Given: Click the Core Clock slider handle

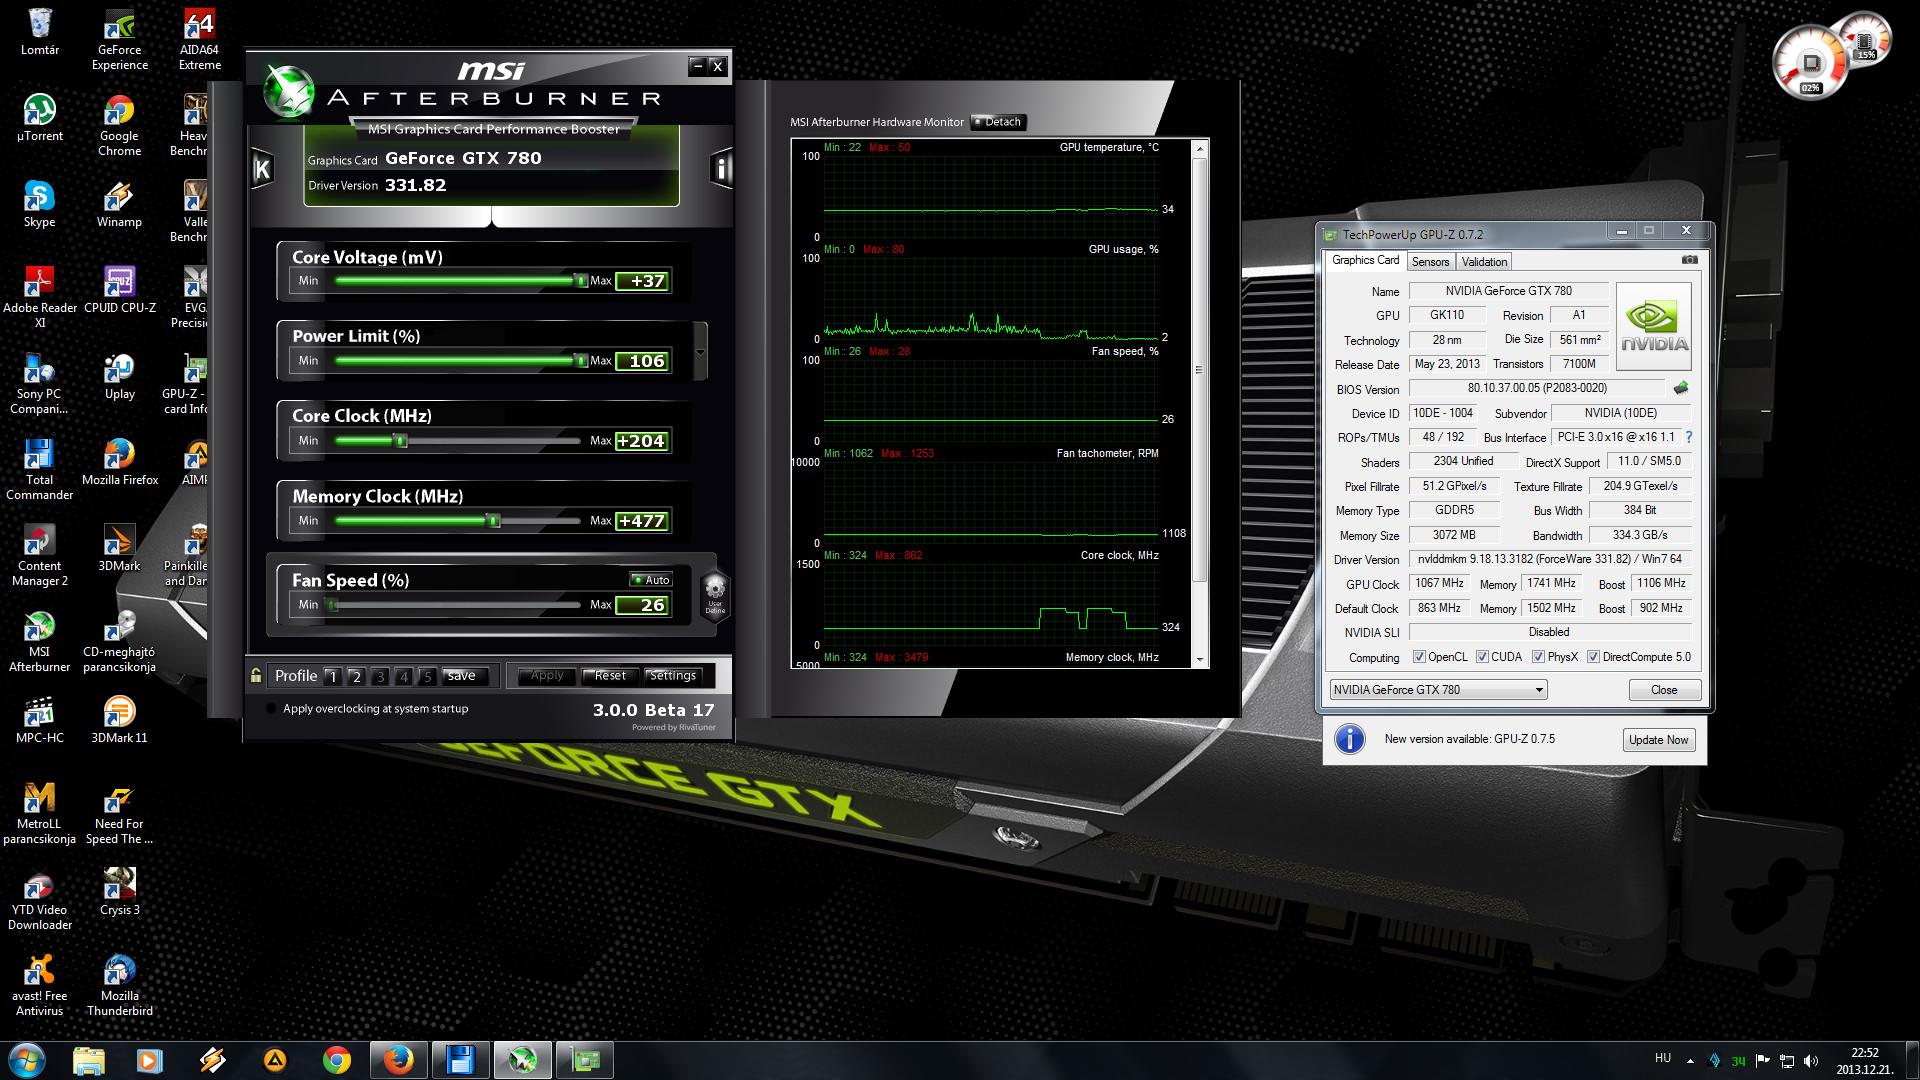Looking at the screenshot, I should coord(401,441).
